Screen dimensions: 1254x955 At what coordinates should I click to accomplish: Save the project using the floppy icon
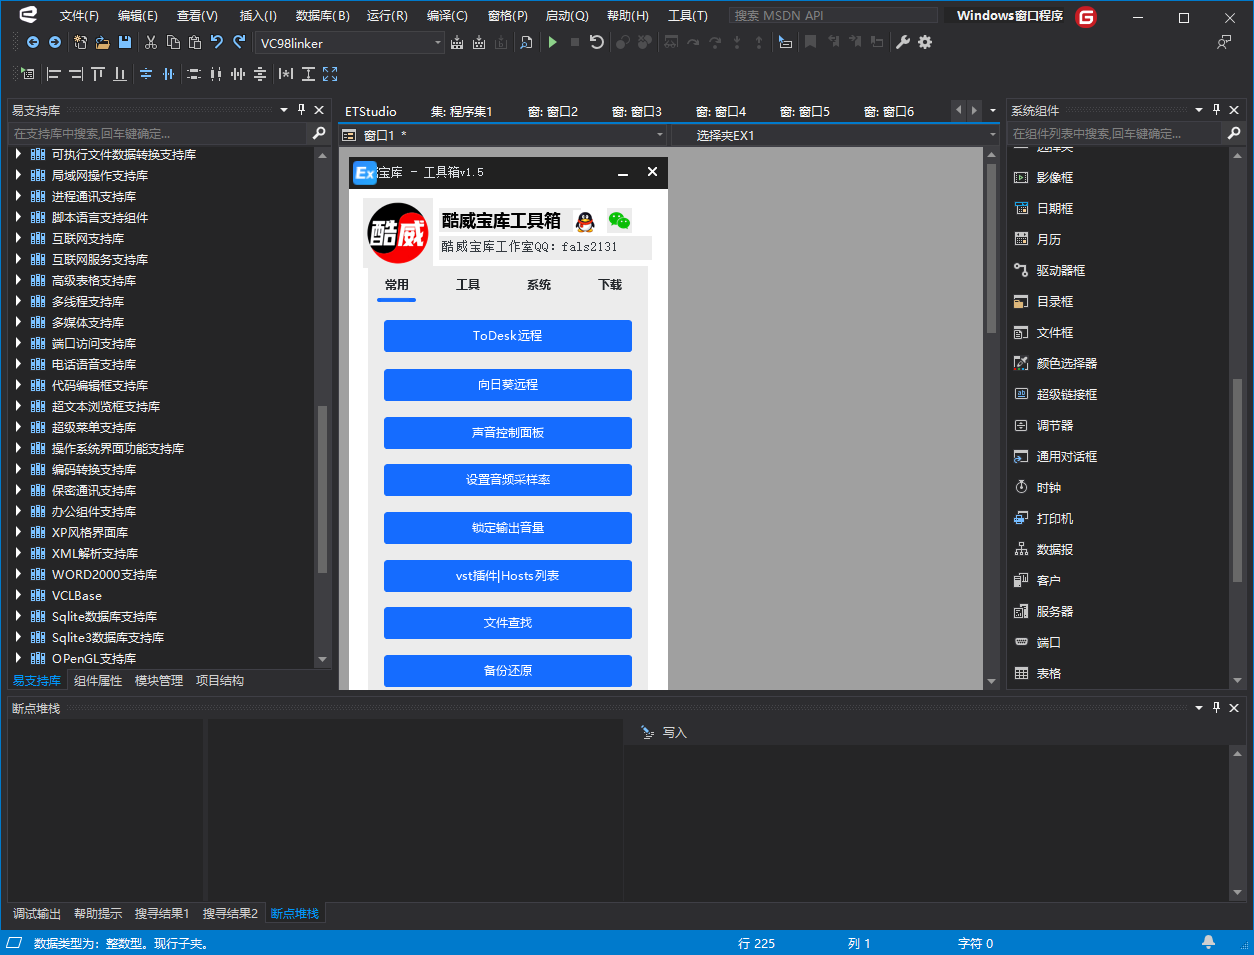125,42
